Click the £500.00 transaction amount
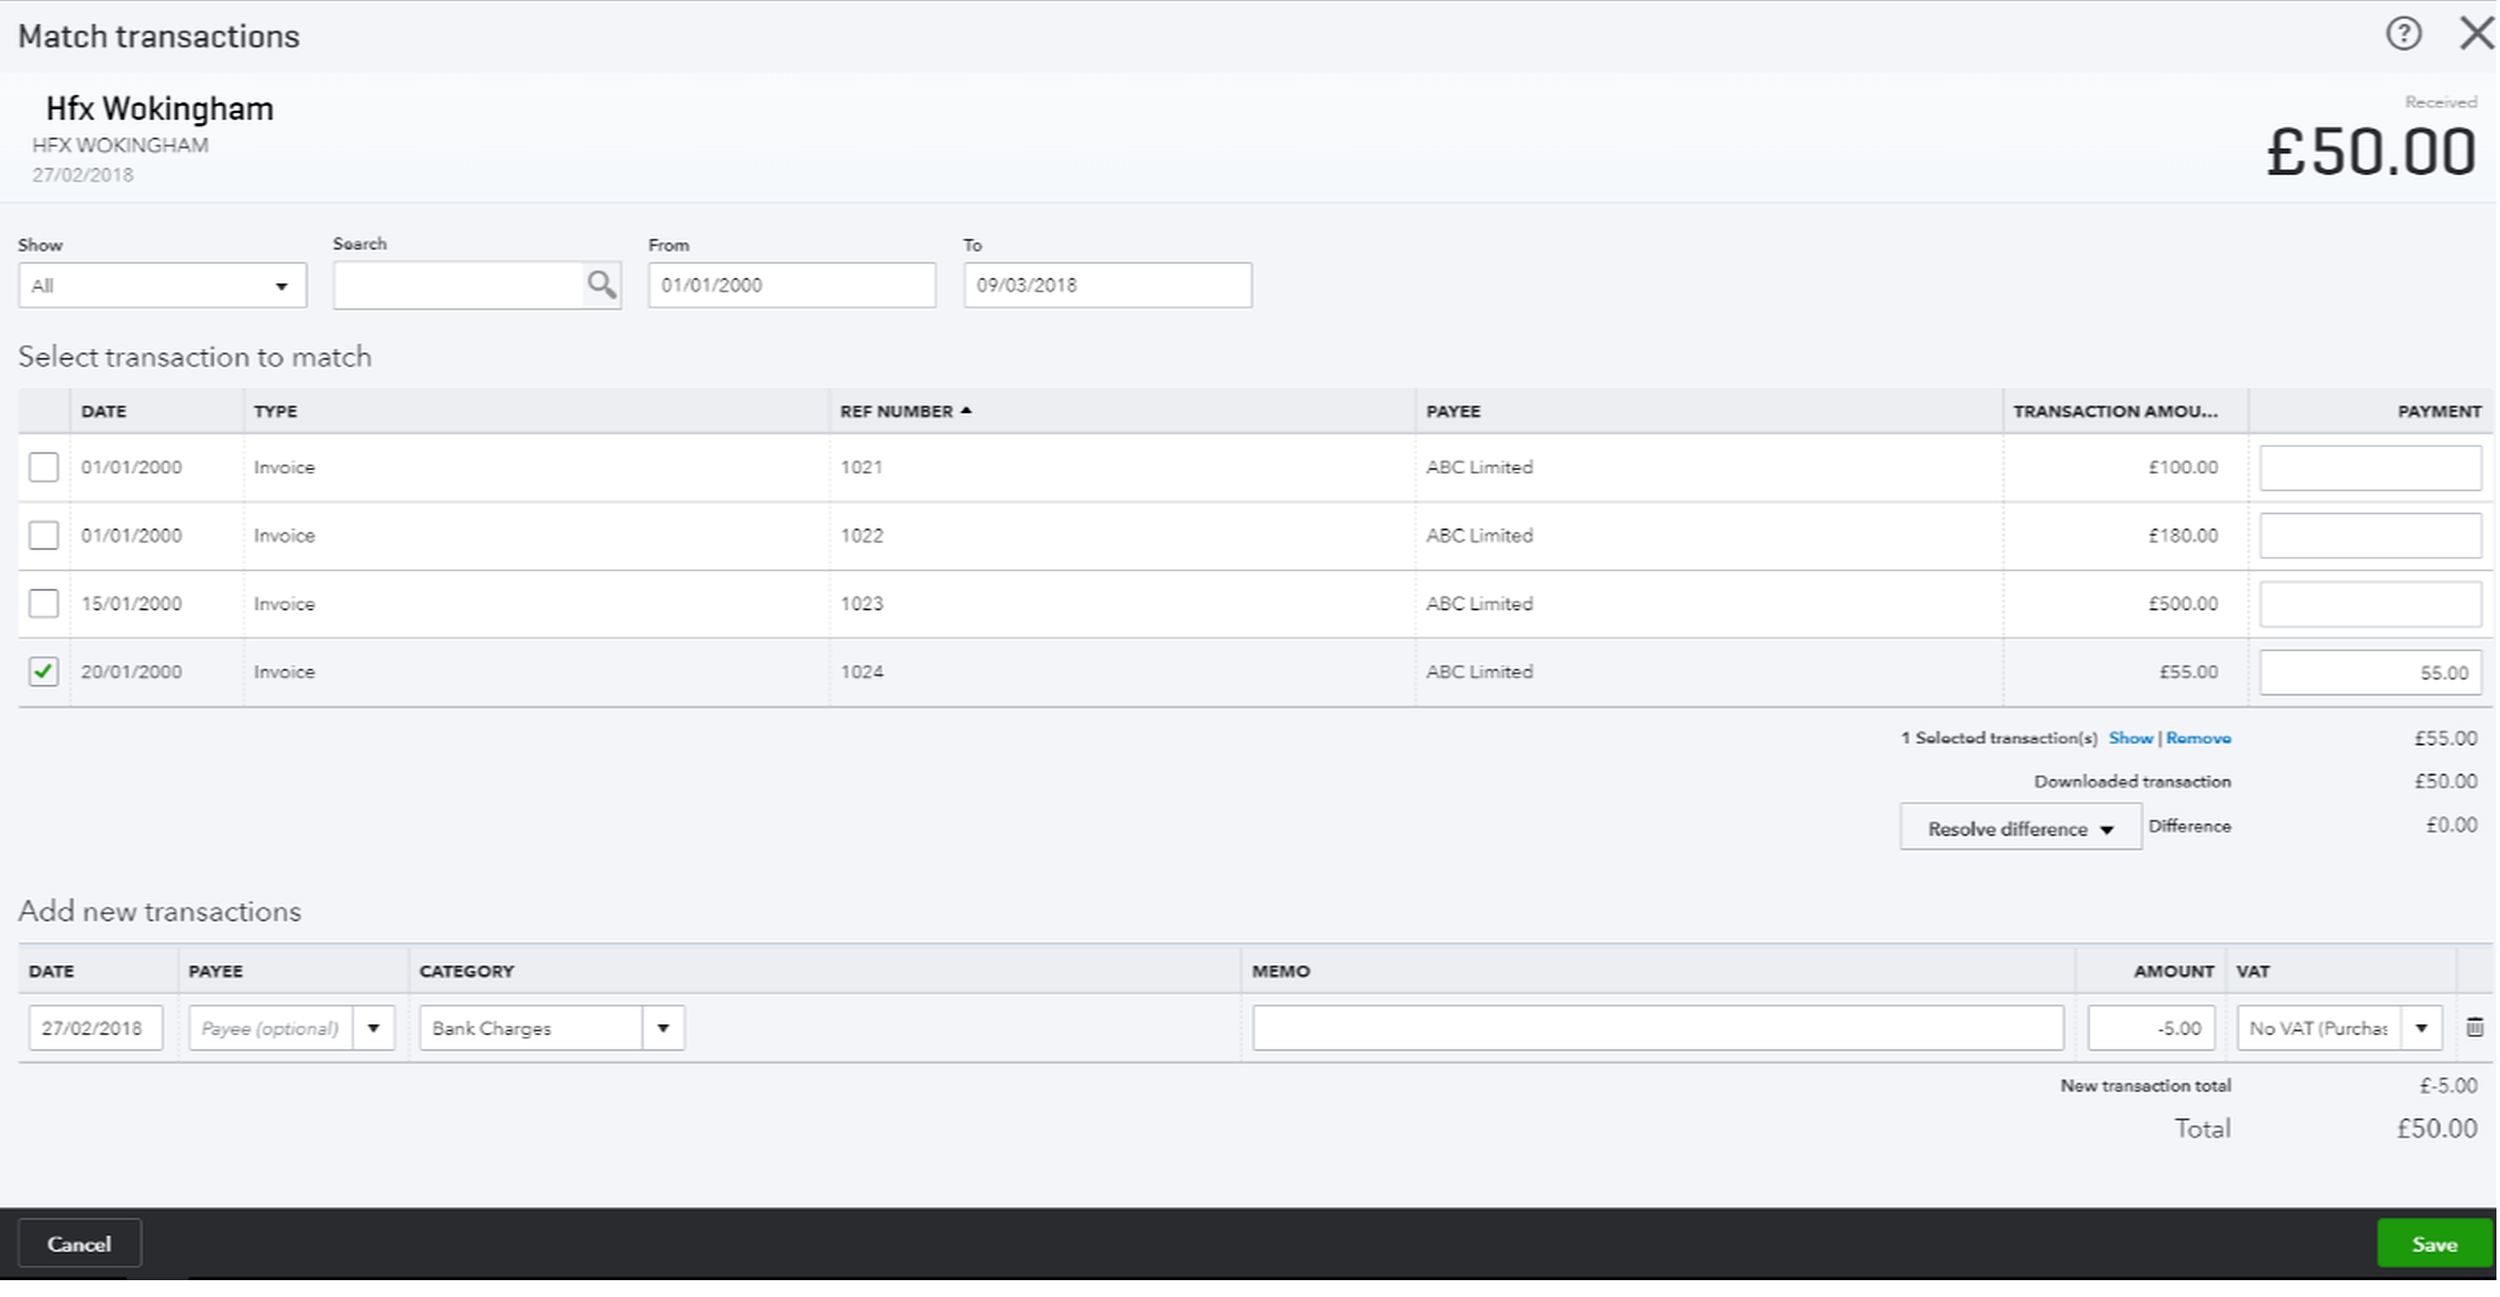This screenshot has width=2500, height=1297. 2183,603
